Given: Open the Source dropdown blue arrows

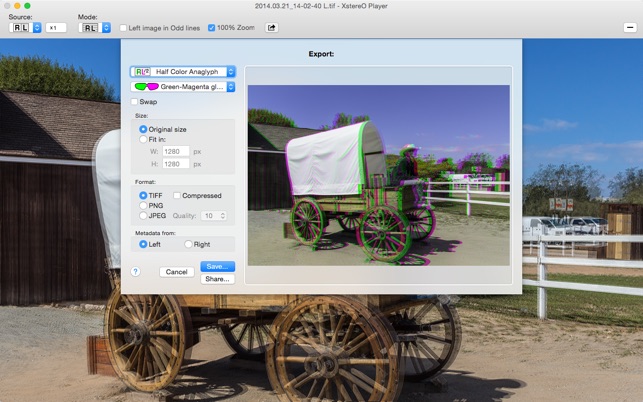Looking at the screenshot, I should [x=37, y=27].
